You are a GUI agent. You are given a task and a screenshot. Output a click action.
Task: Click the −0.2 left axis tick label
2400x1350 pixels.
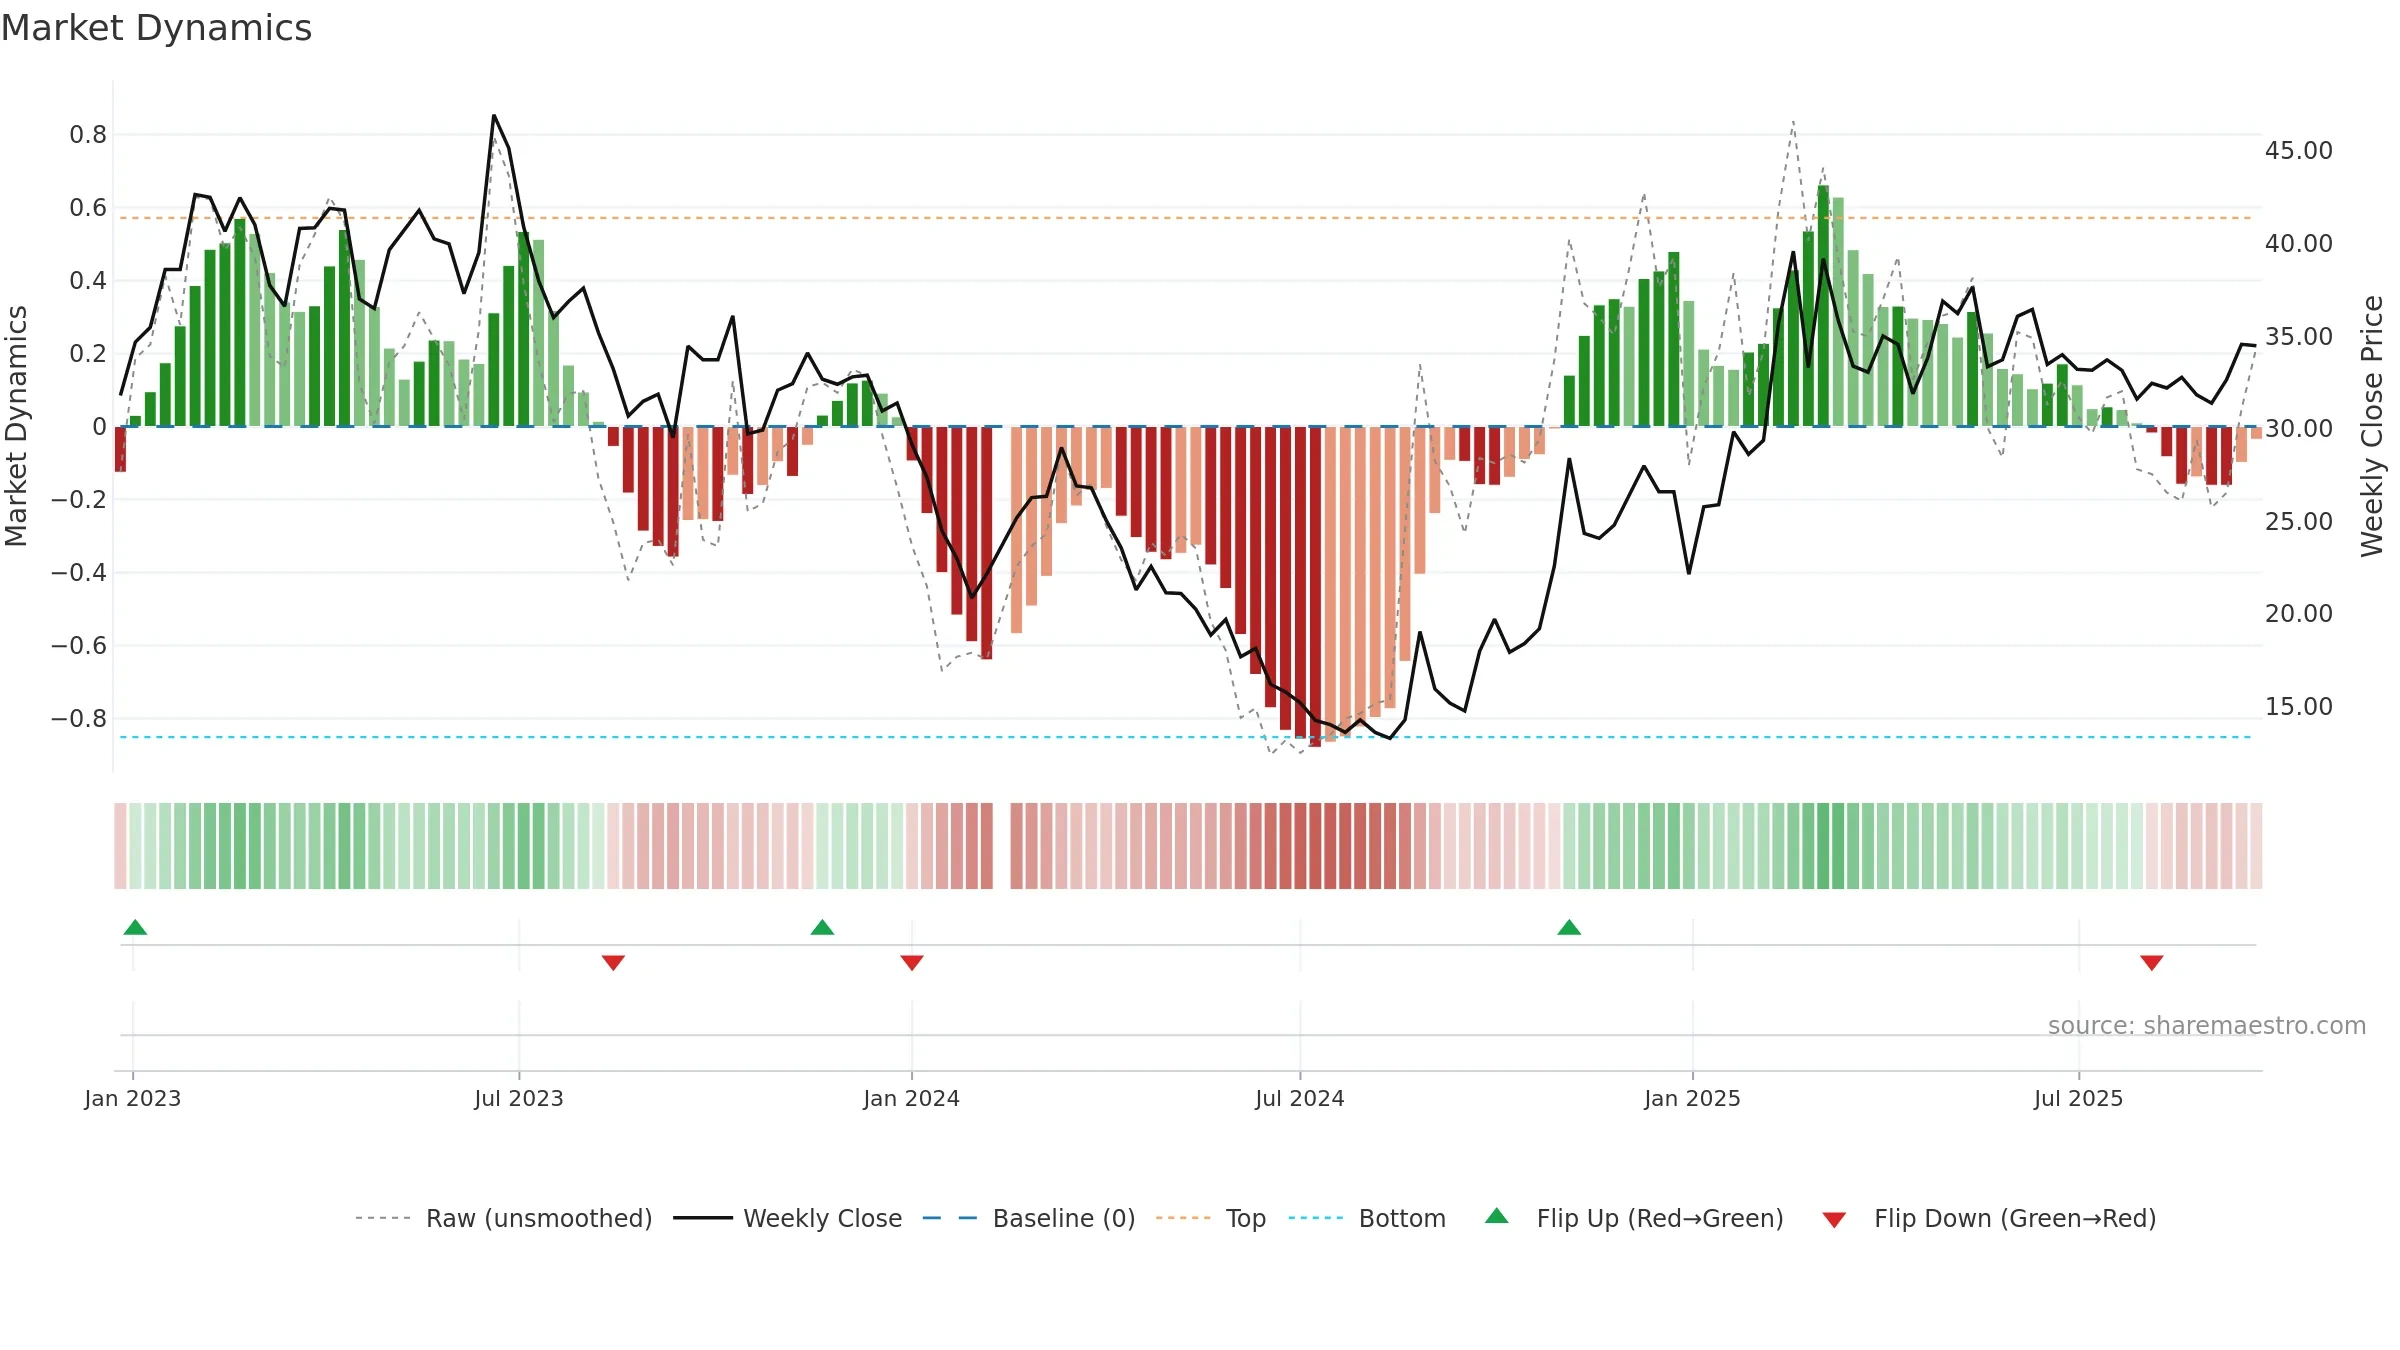(x=79, y=500)
